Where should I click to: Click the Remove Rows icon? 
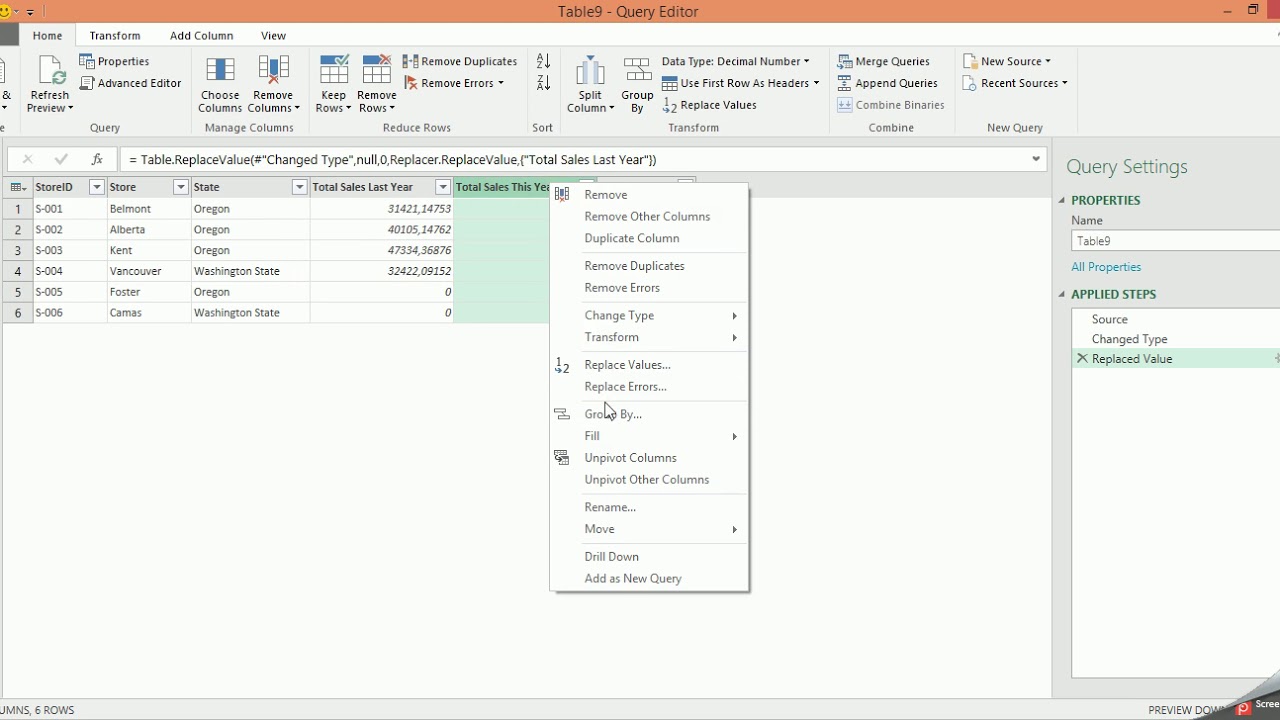[x=377, y=70]
